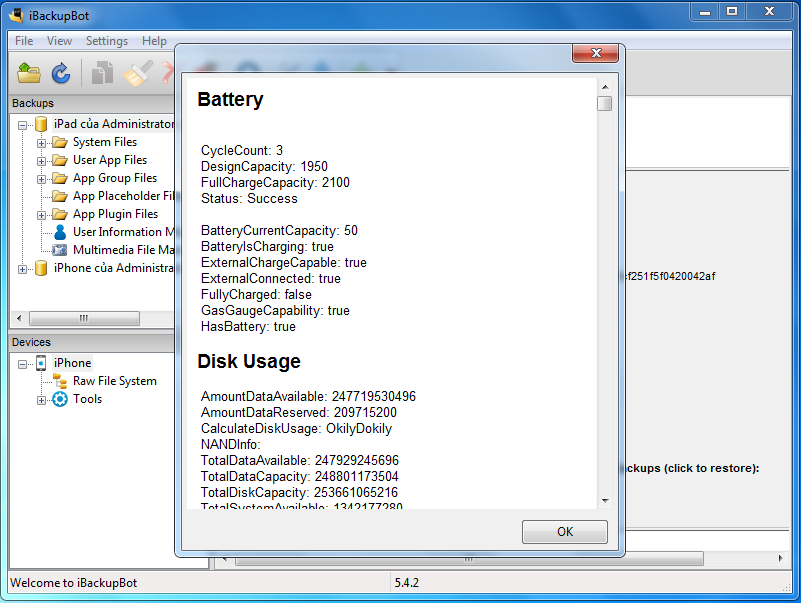Screen dimensions: 801x603
Task: Select the App Group Files folder
Action: (x=115, y=178)
